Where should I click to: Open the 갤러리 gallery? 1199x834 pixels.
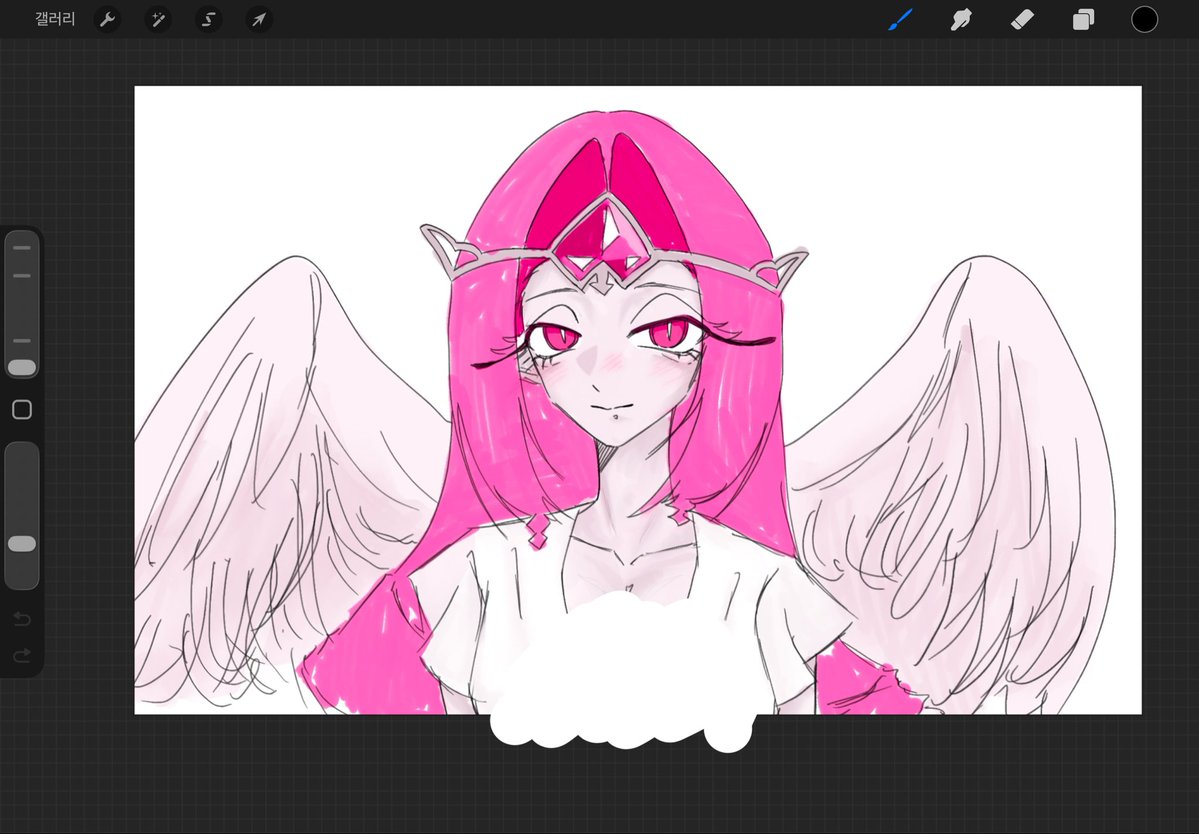(55, 19)
